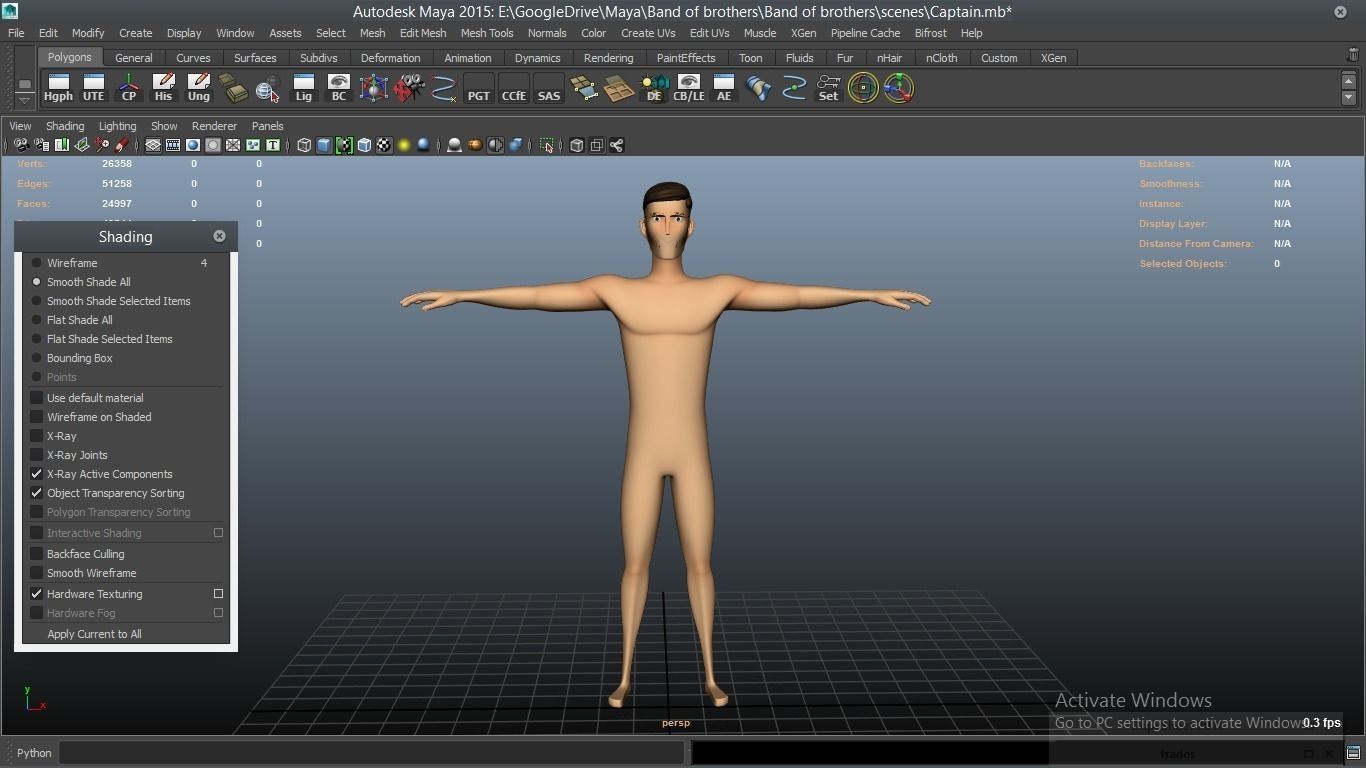Click the CP center pivot shelf icon
The image size is (1366, 768).
[x=128, y=88]
